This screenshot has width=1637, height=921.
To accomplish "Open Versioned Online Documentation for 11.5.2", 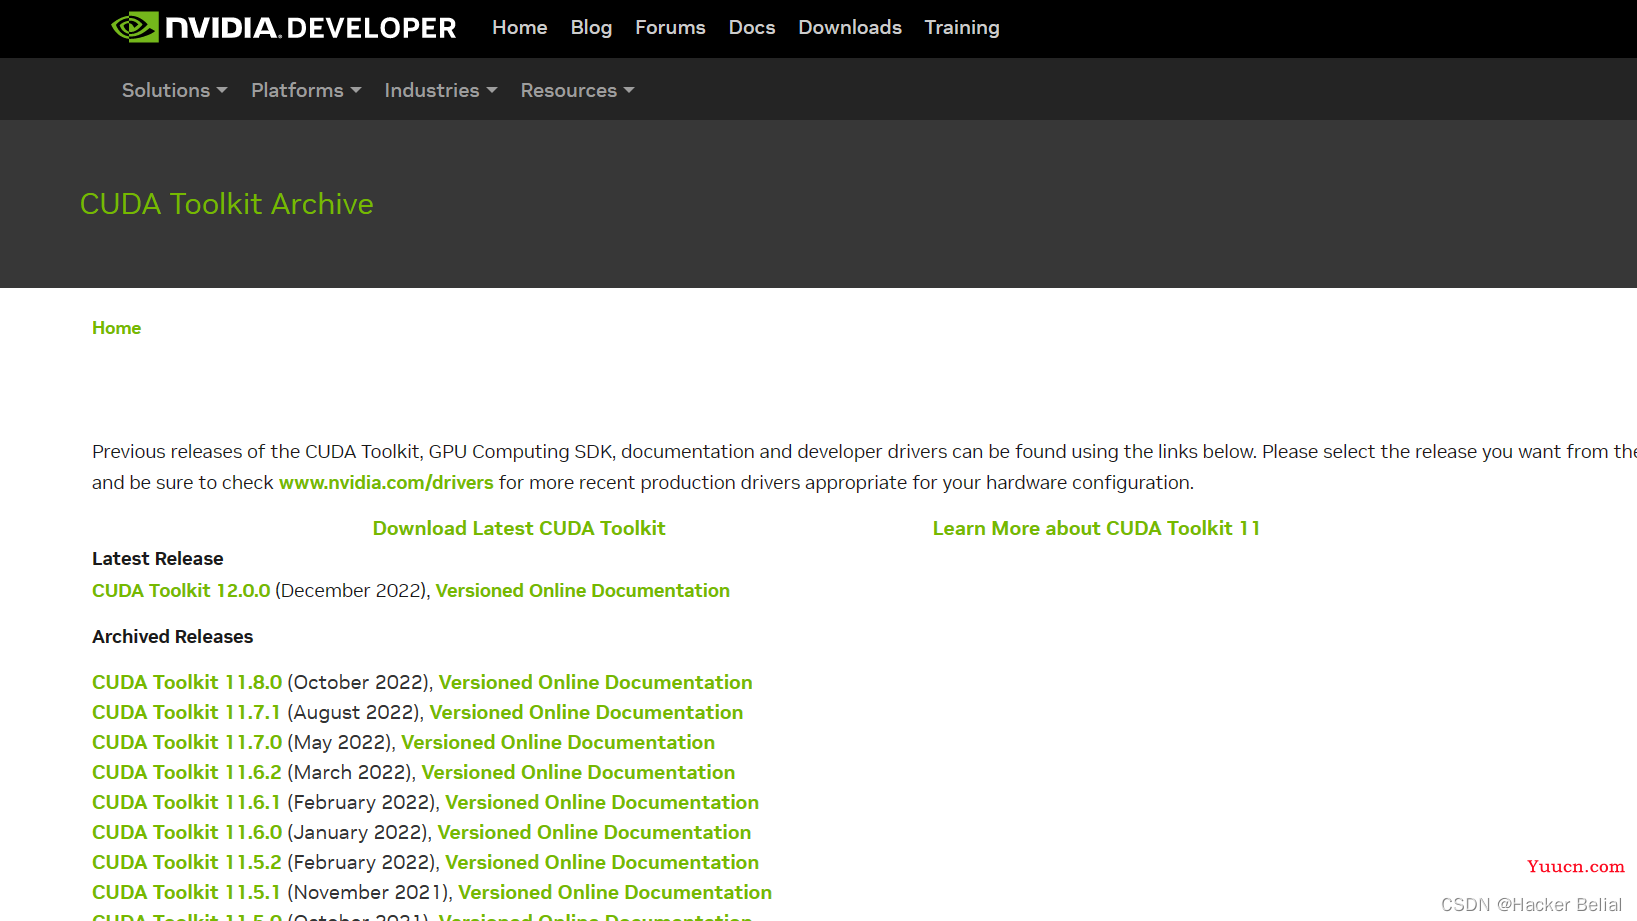I will pos(602,862).
